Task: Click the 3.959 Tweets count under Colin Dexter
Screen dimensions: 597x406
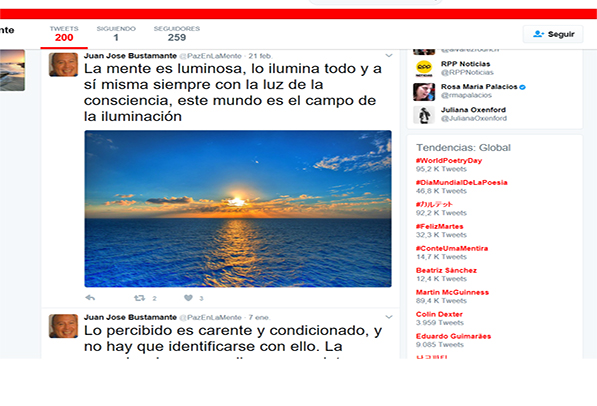Action: [439, 323]
